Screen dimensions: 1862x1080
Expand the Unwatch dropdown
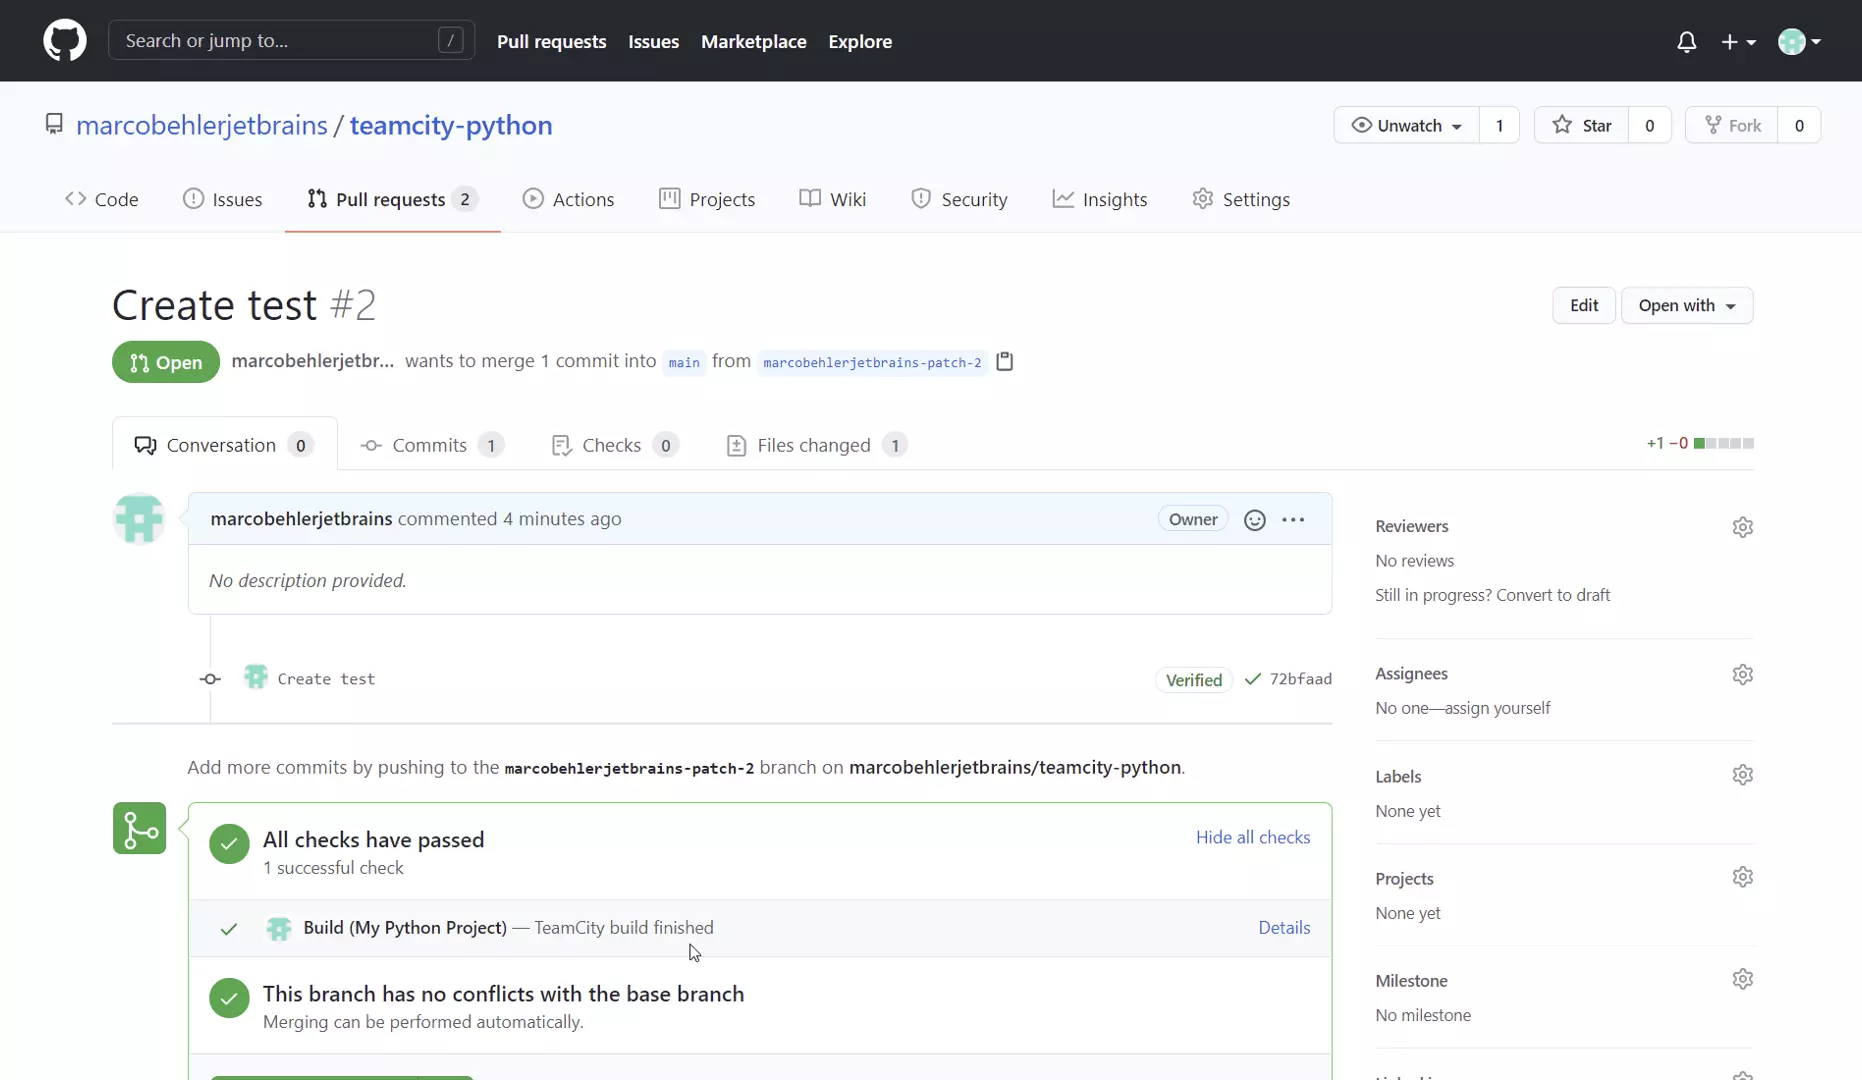coord(1406,125)
